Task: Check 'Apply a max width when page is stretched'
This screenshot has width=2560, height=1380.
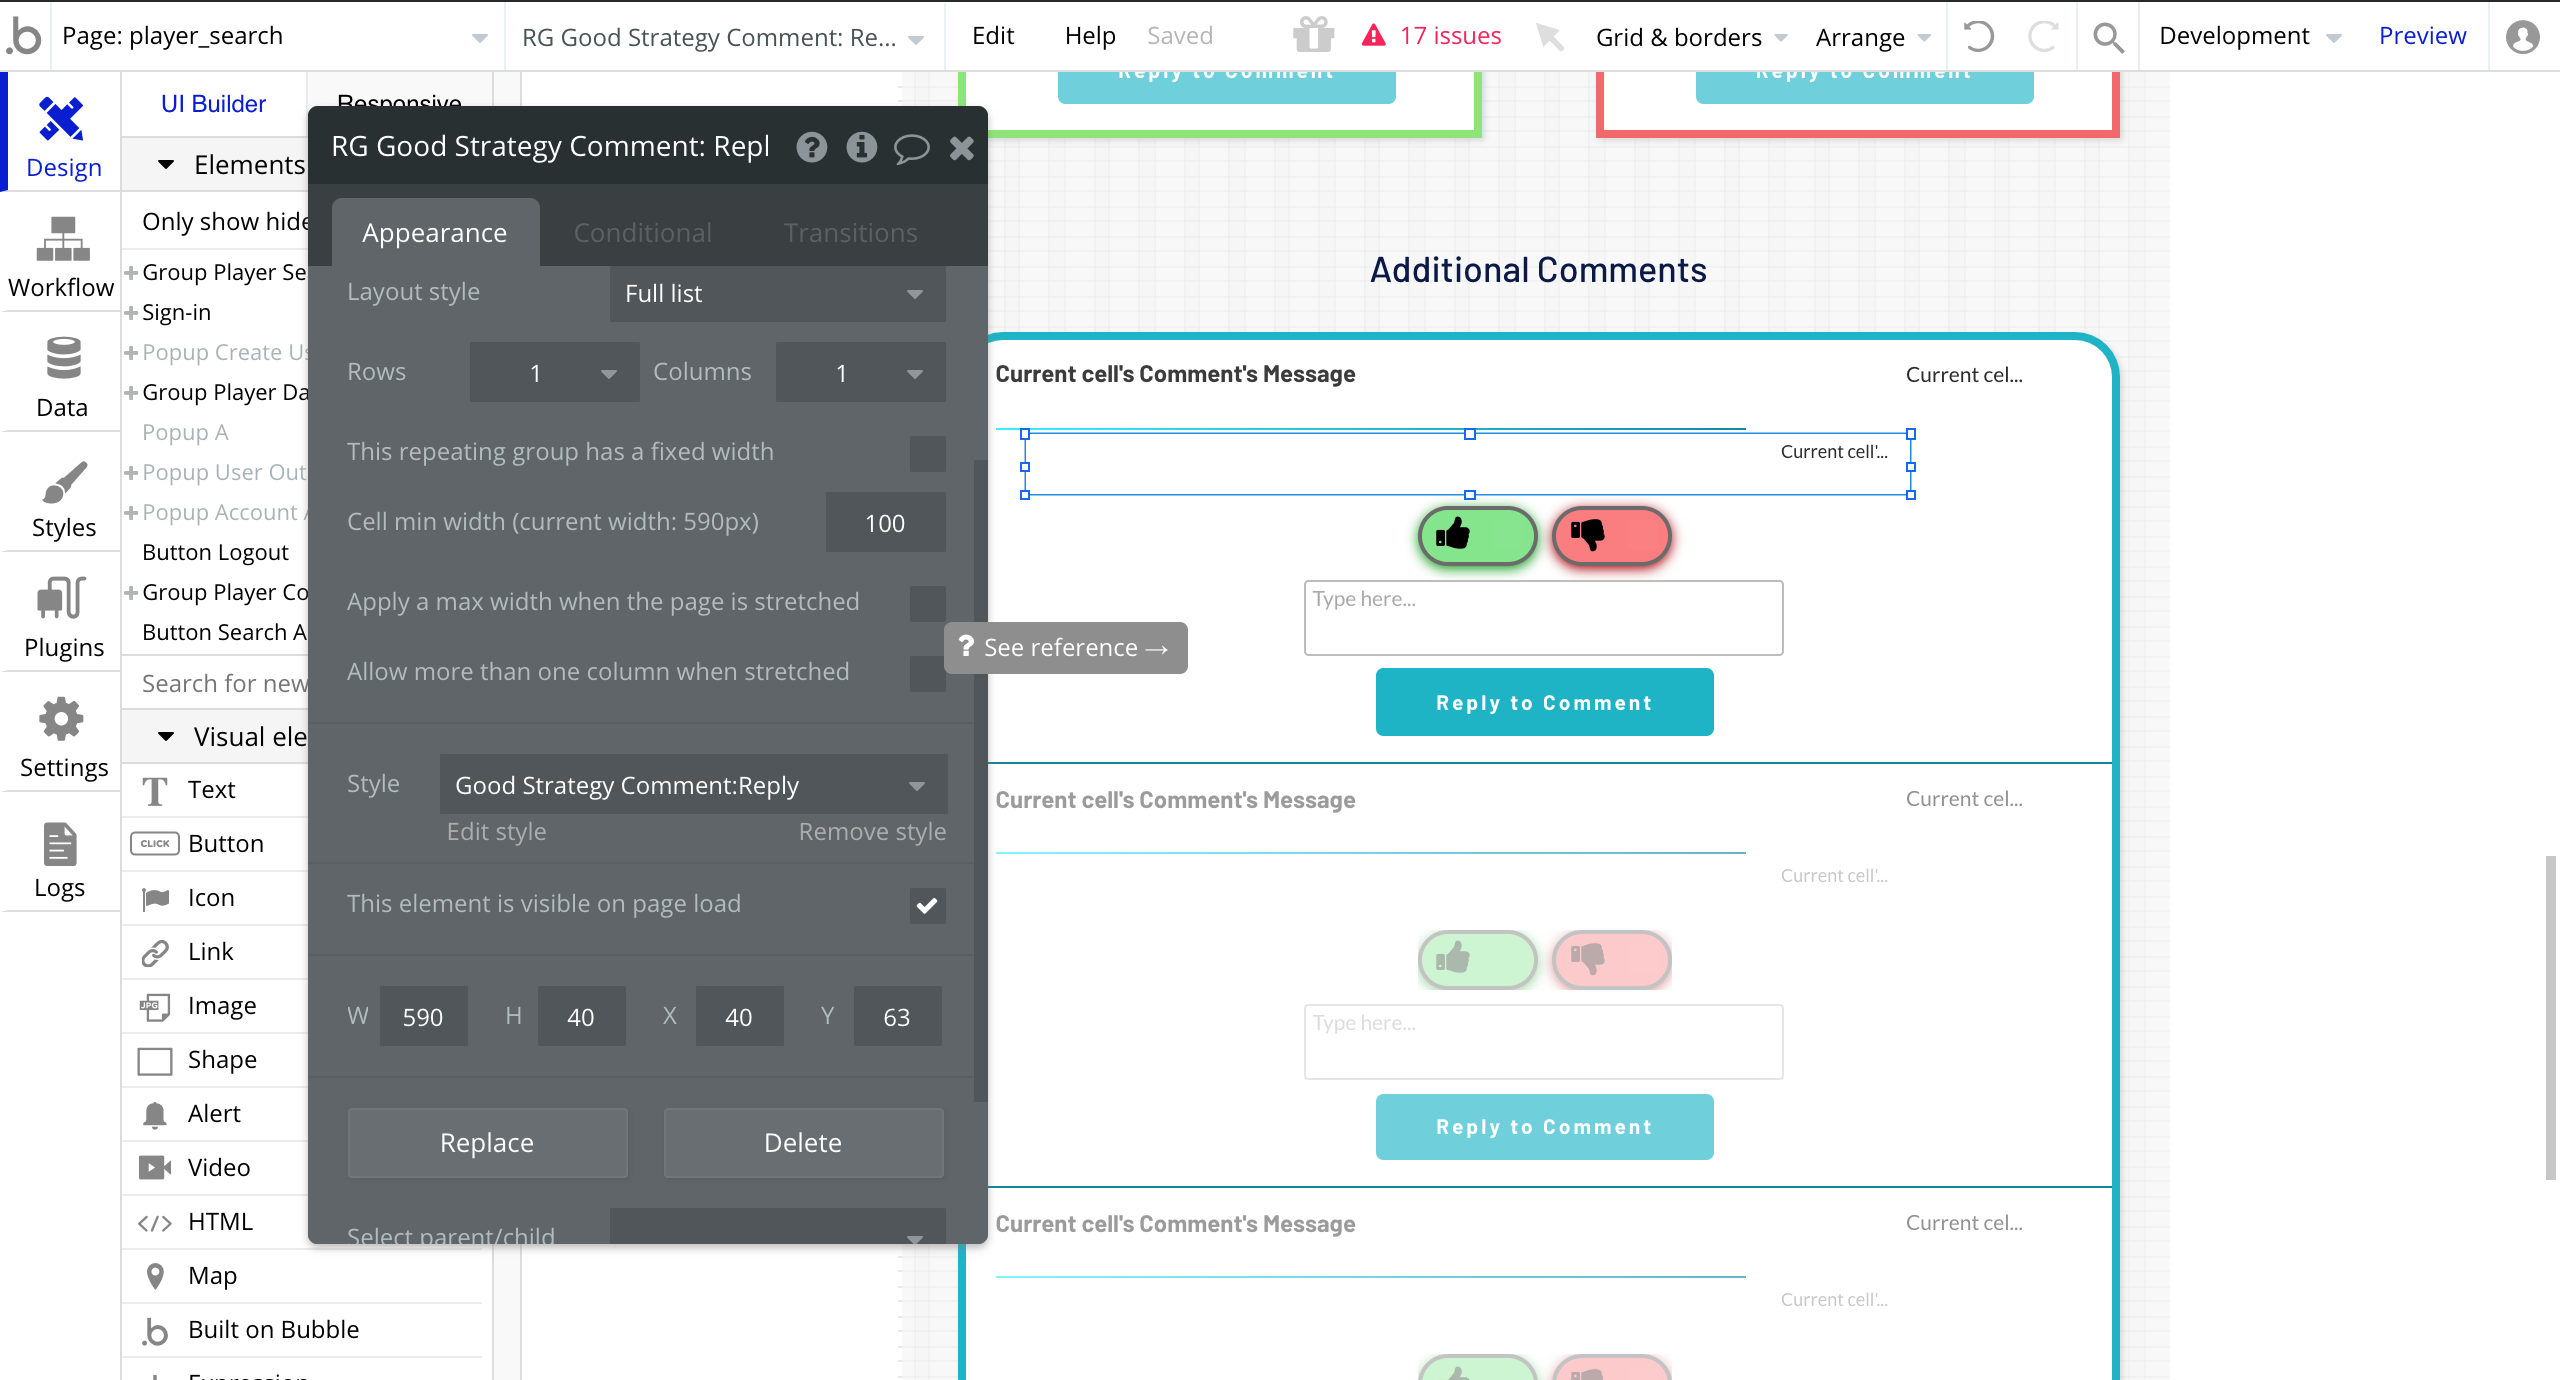Action: (927, 603)
